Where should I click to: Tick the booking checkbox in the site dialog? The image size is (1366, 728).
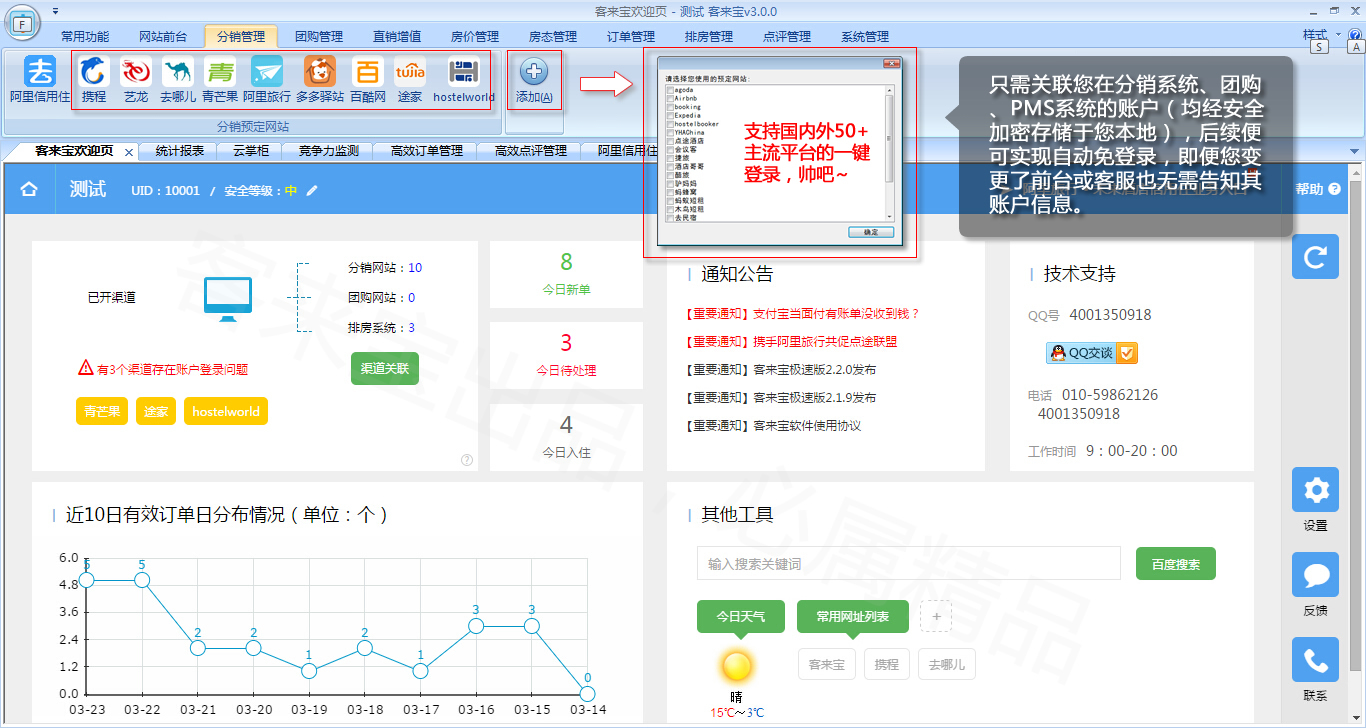[669, 107]
